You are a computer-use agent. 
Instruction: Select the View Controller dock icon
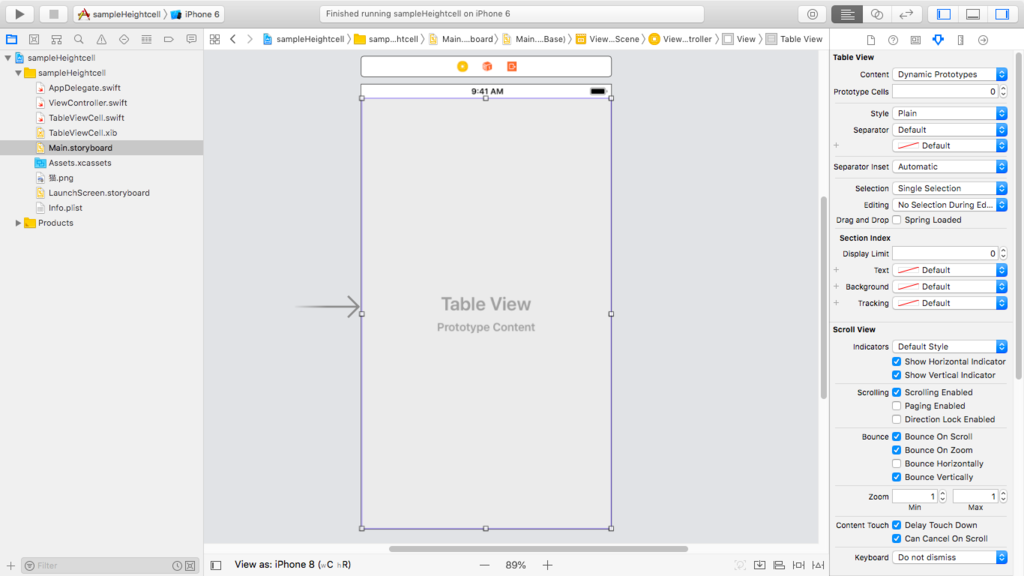point(462,67)
